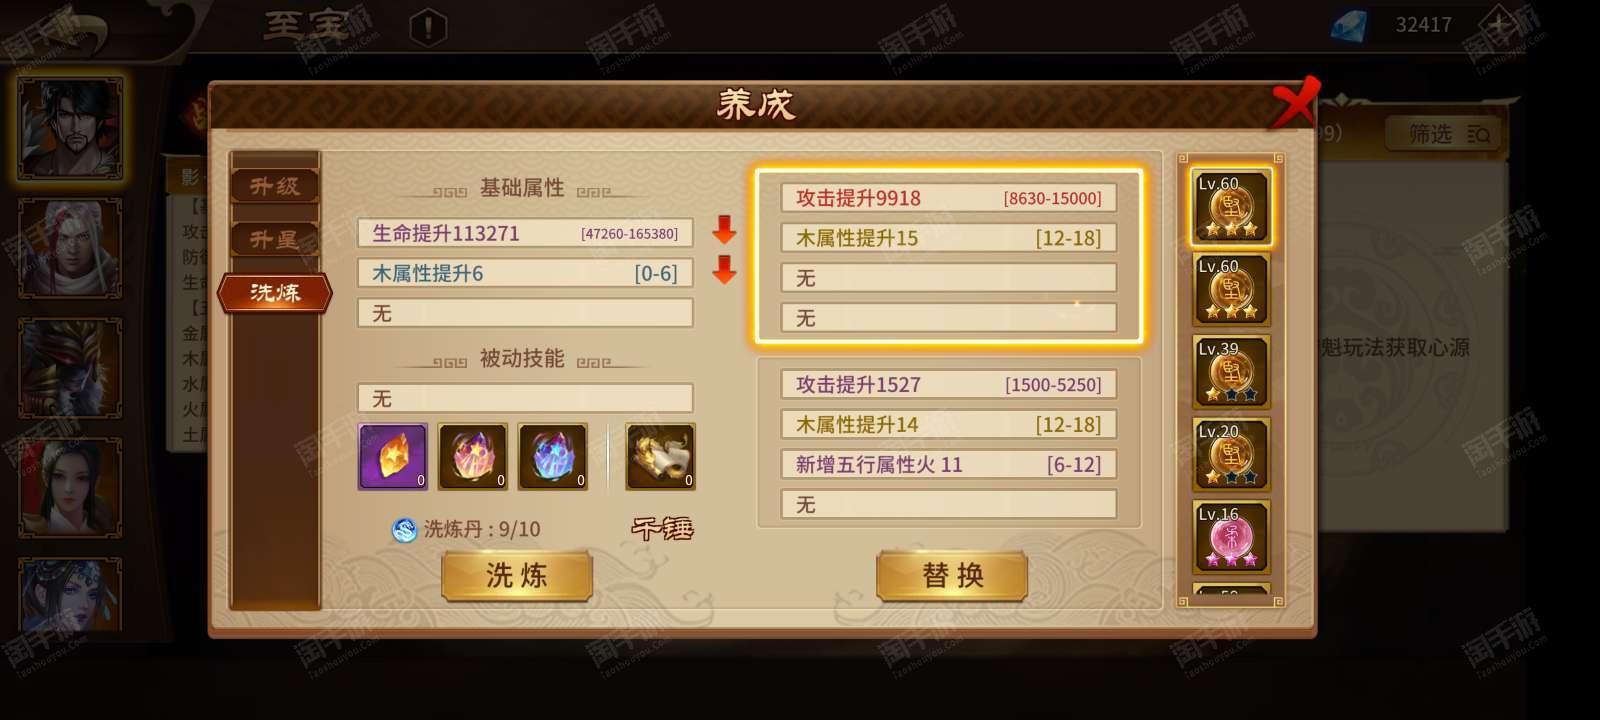The image size is (1600, 720).
Task: Open the 筛选 filter dropdown
Action: (x=1444, y=134)
